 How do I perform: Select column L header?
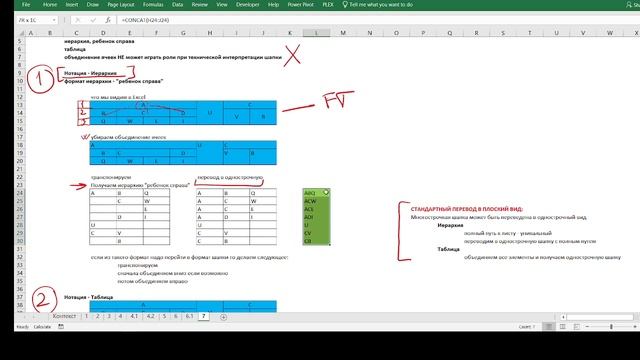tap(316, 33)
